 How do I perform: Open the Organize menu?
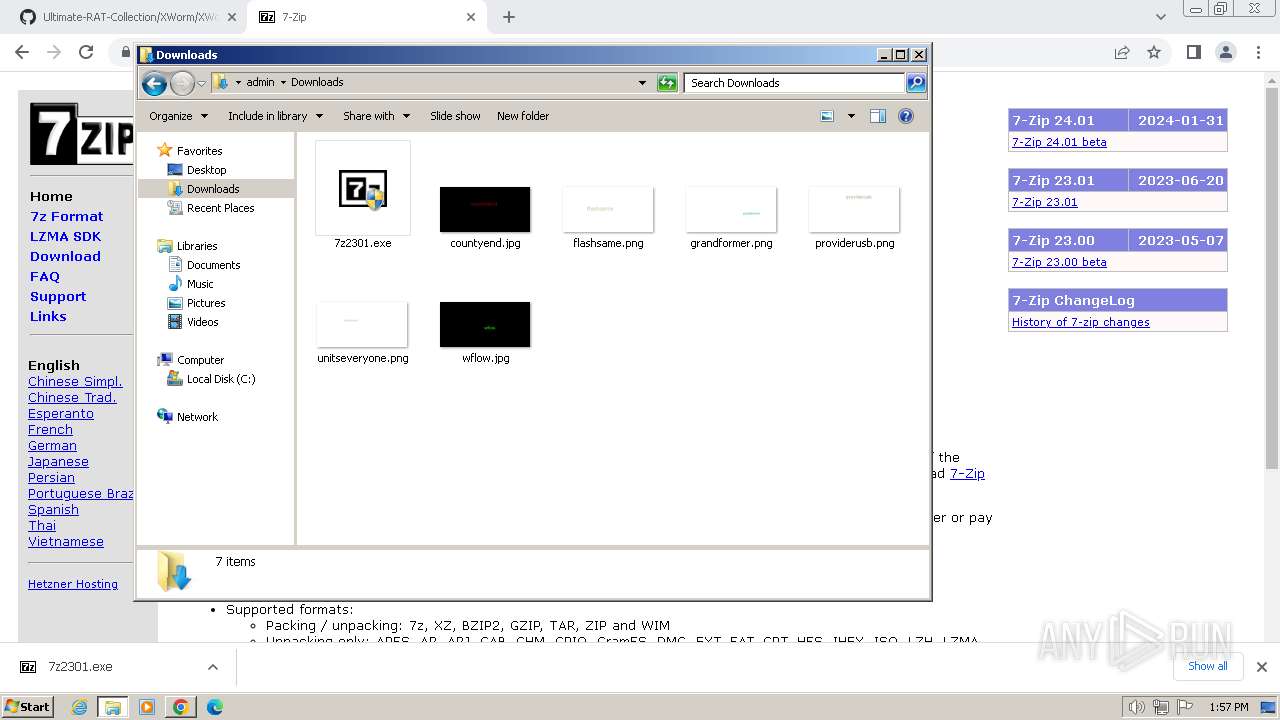click(179, 116)
